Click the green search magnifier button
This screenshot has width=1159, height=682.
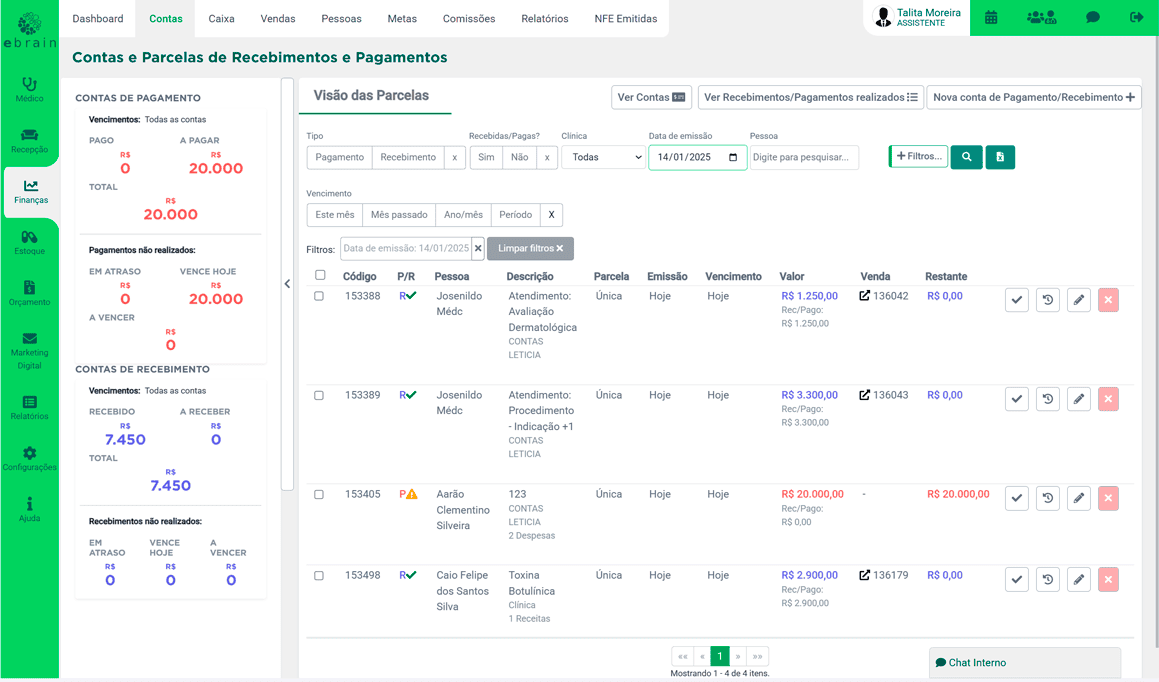tap(966, 157)
